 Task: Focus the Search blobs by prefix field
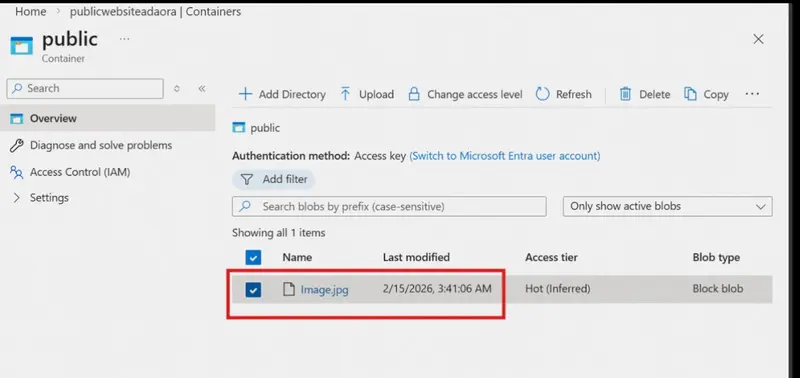(389, 207)
